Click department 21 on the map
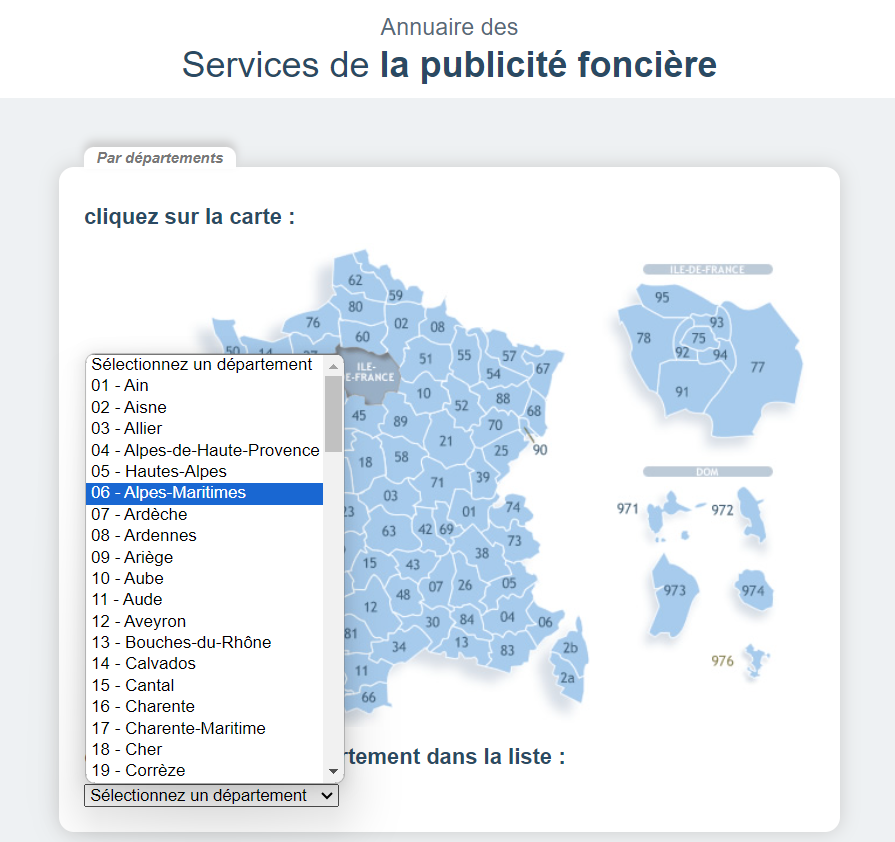The image size is (895, 842). pos(446,441)
